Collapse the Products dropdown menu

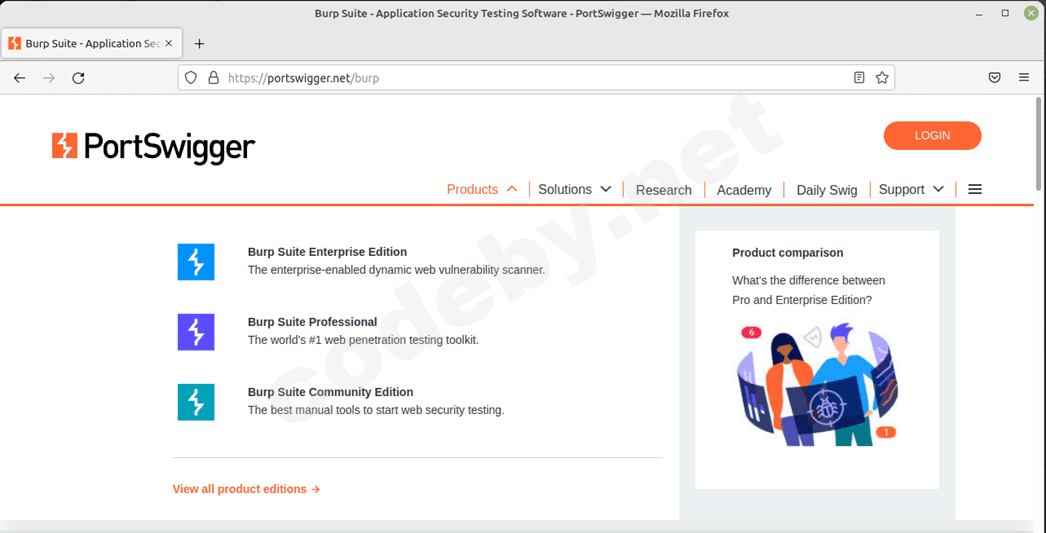482,189
